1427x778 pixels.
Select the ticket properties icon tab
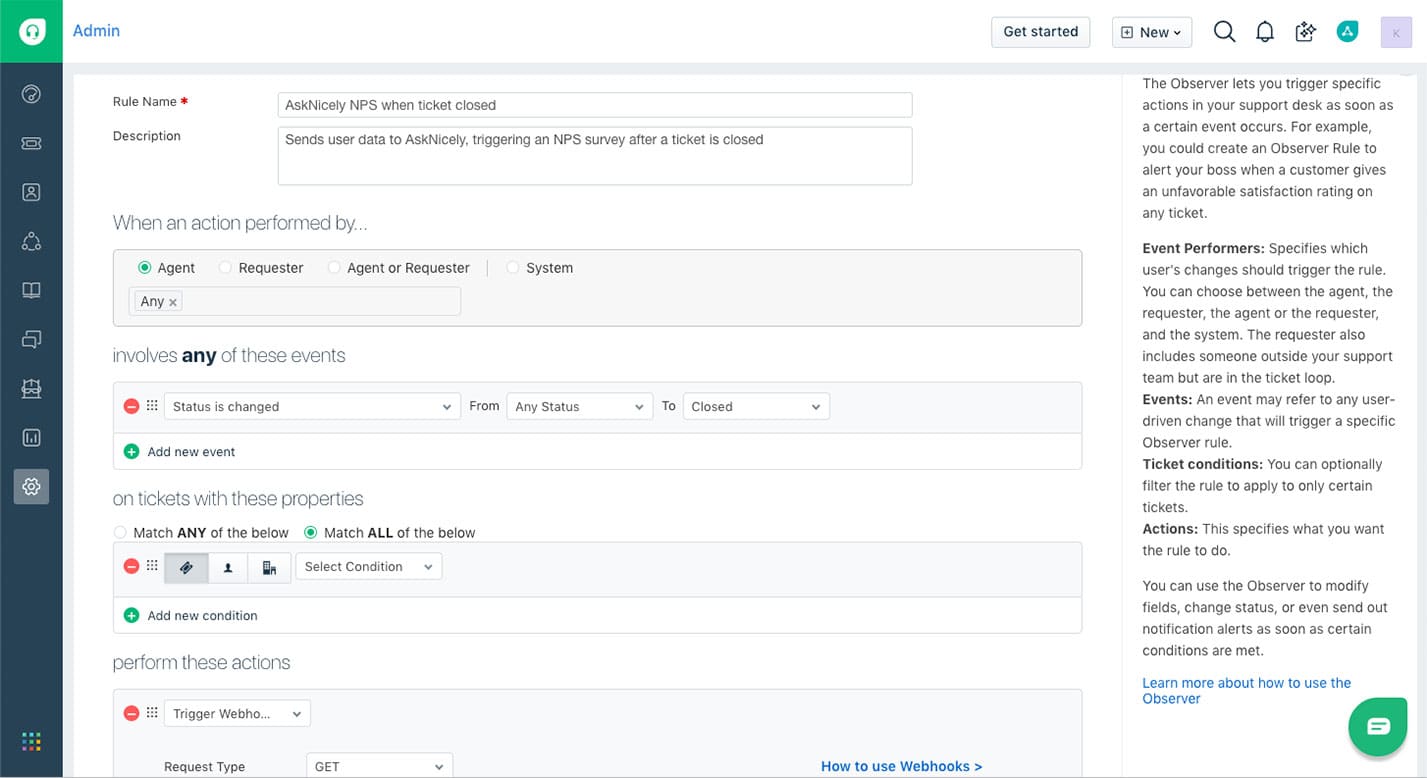[x=186, y=567]
